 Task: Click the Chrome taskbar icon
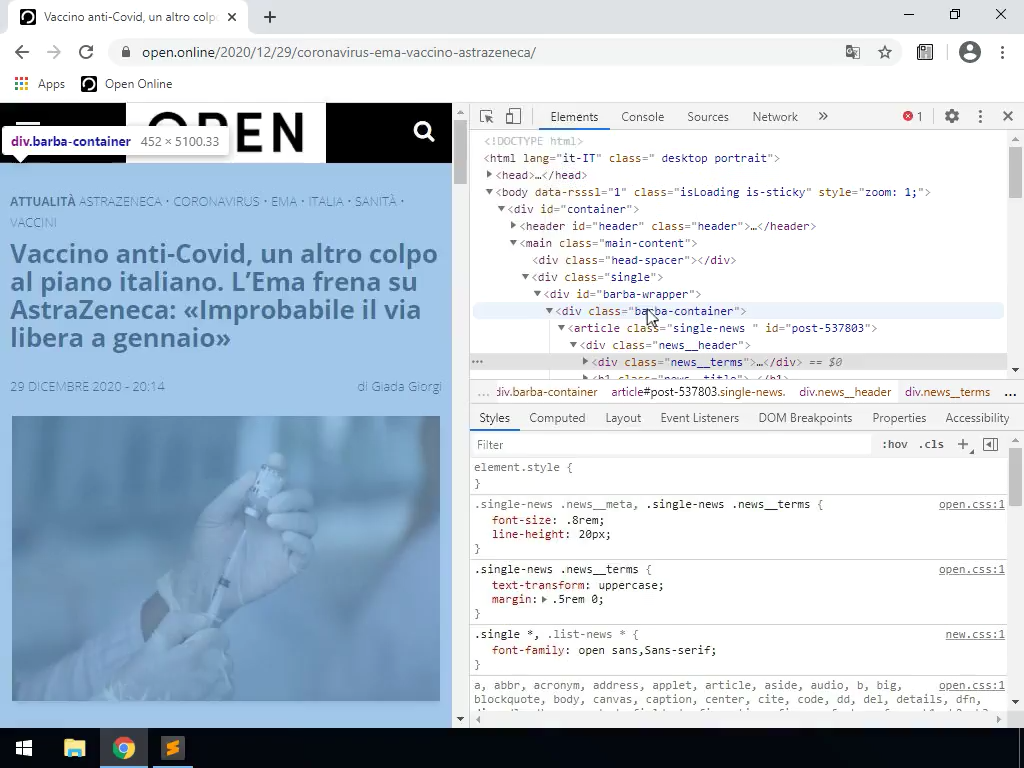123,748
